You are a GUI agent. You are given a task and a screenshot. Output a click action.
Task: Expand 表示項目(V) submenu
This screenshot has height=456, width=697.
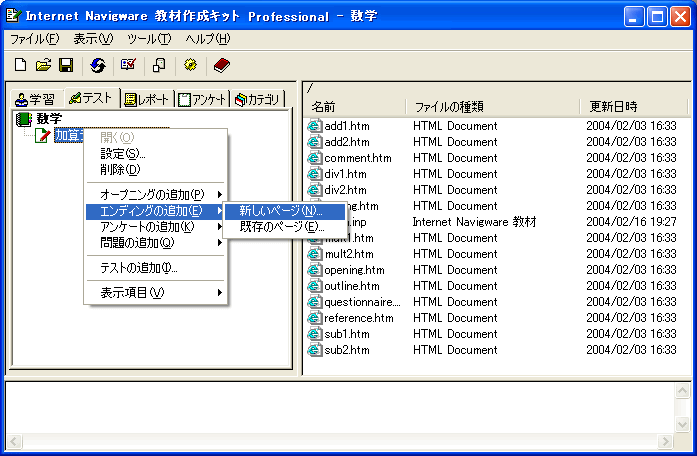[156, 292]
